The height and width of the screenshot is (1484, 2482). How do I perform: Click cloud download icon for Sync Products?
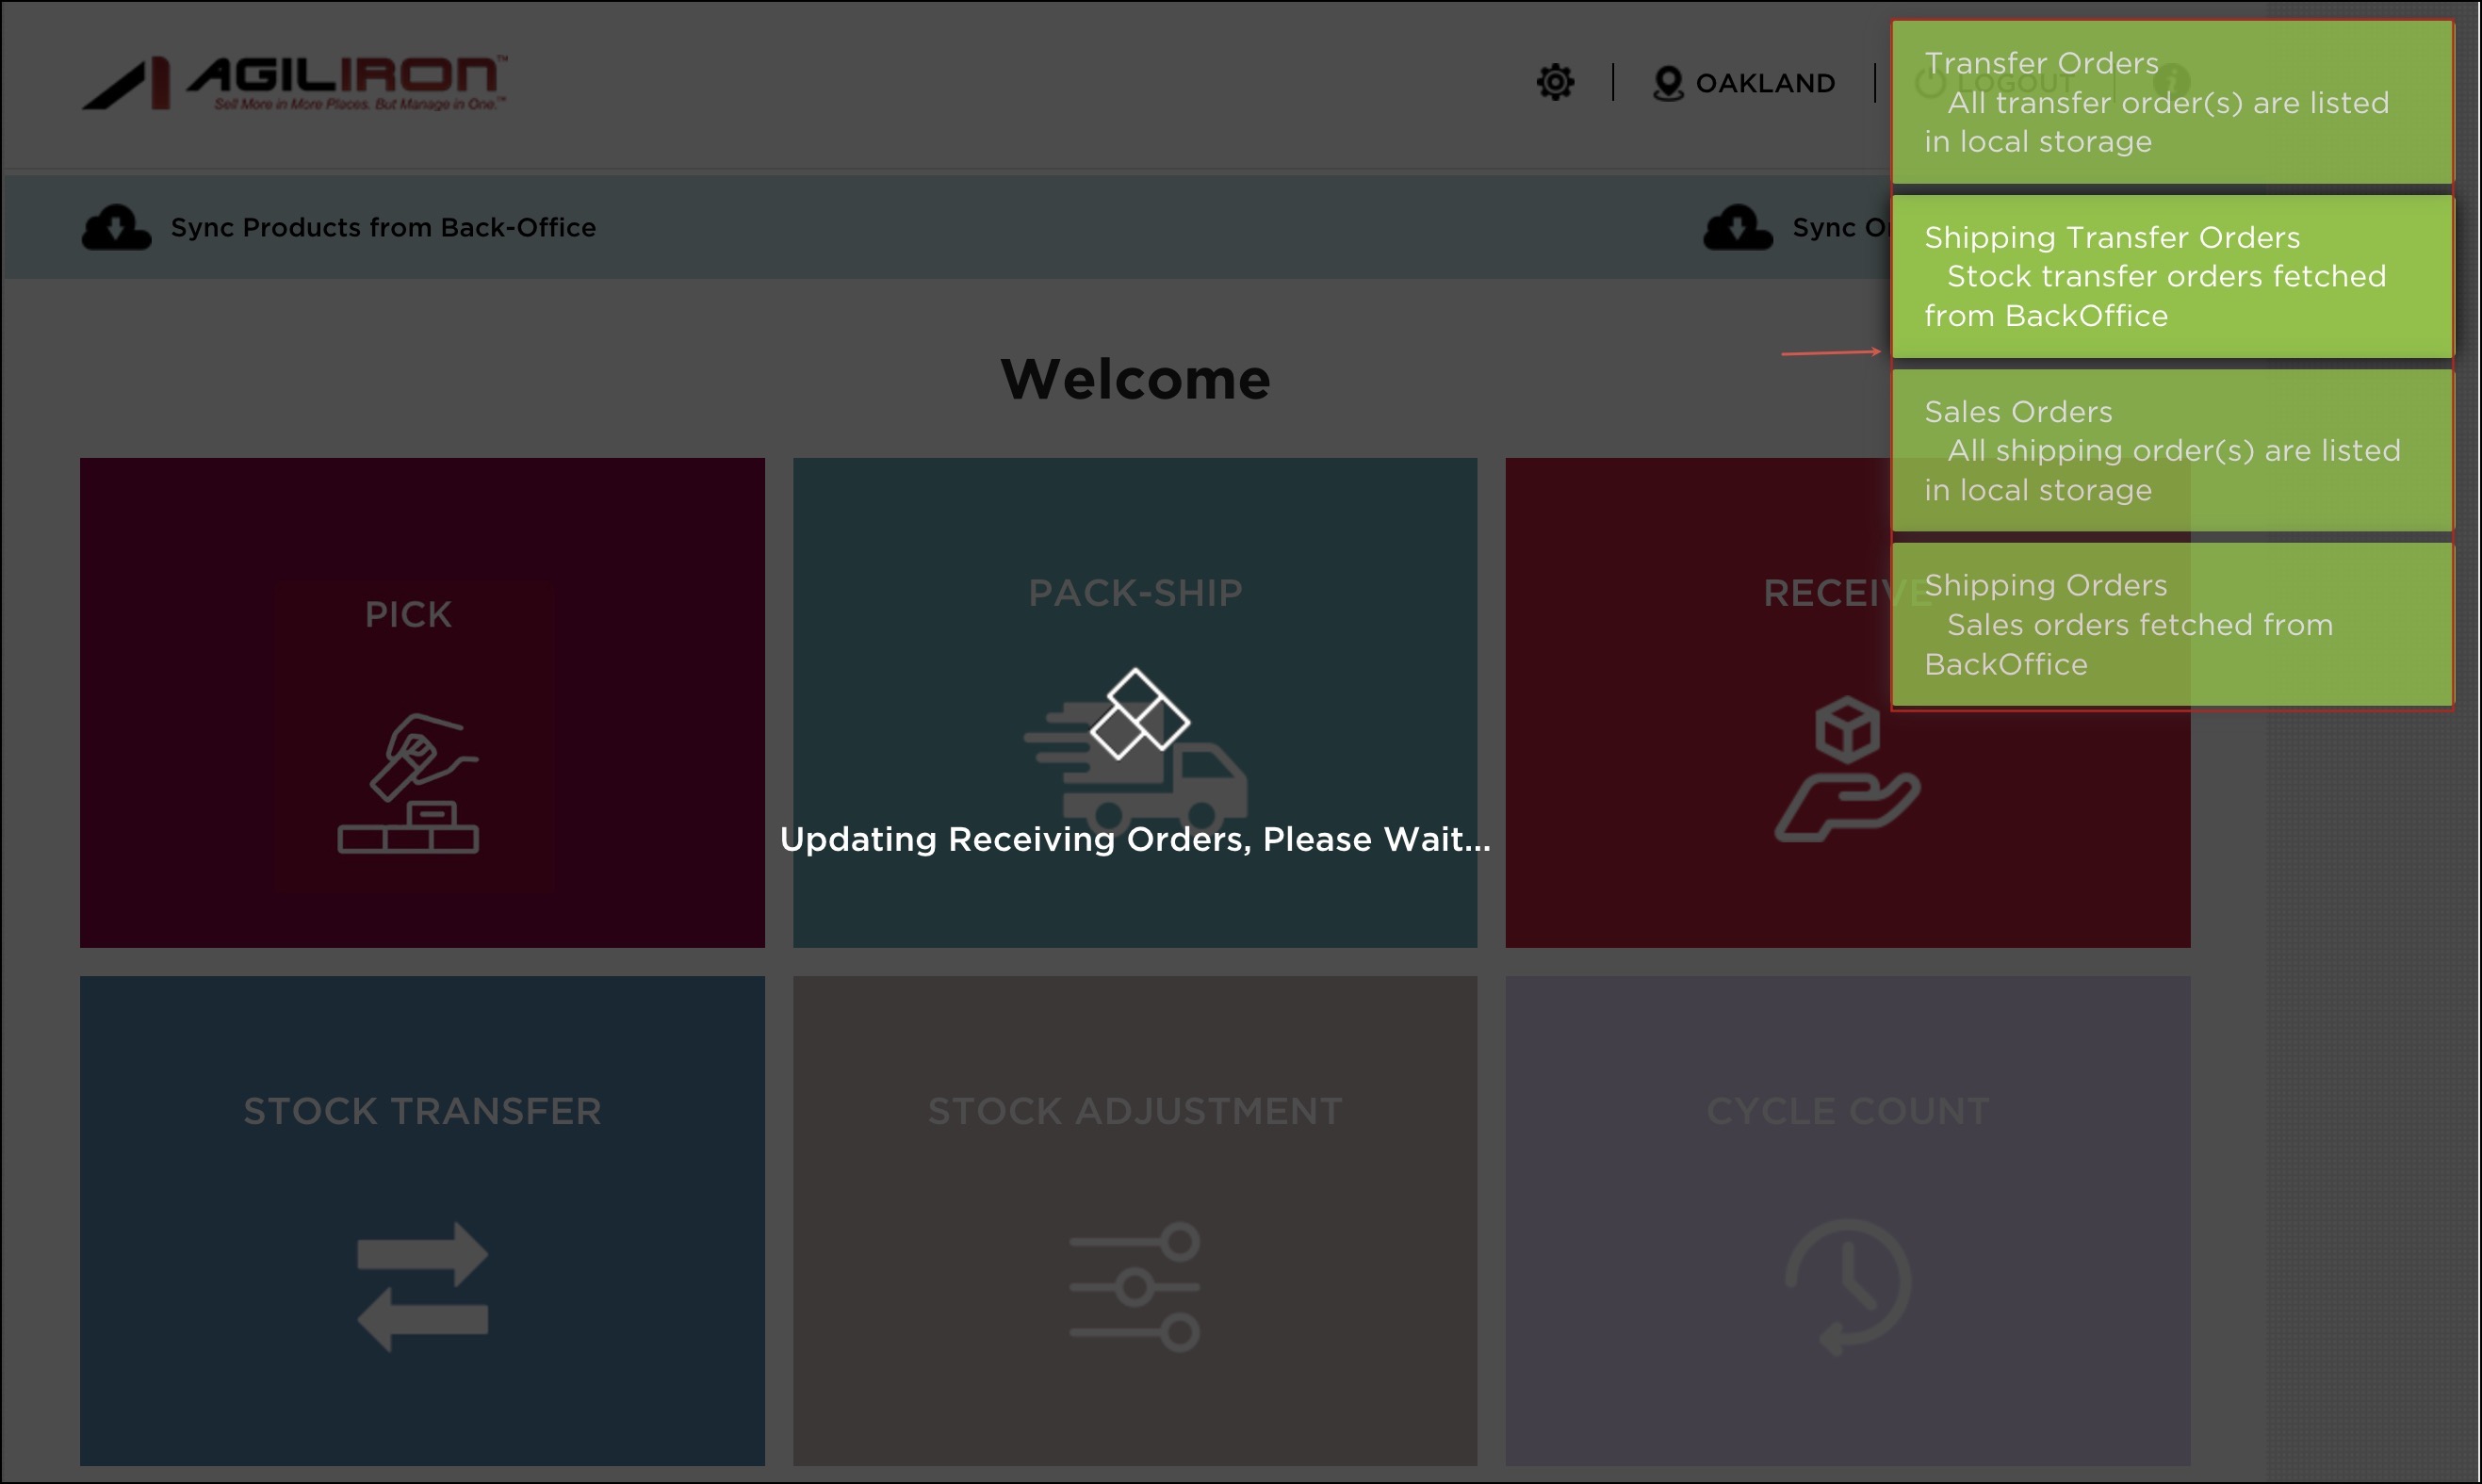point(116,228)
